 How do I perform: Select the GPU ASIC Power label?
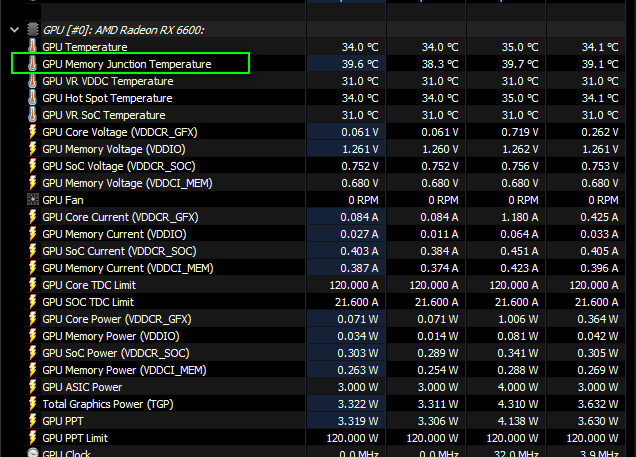(x=82, y=388)
